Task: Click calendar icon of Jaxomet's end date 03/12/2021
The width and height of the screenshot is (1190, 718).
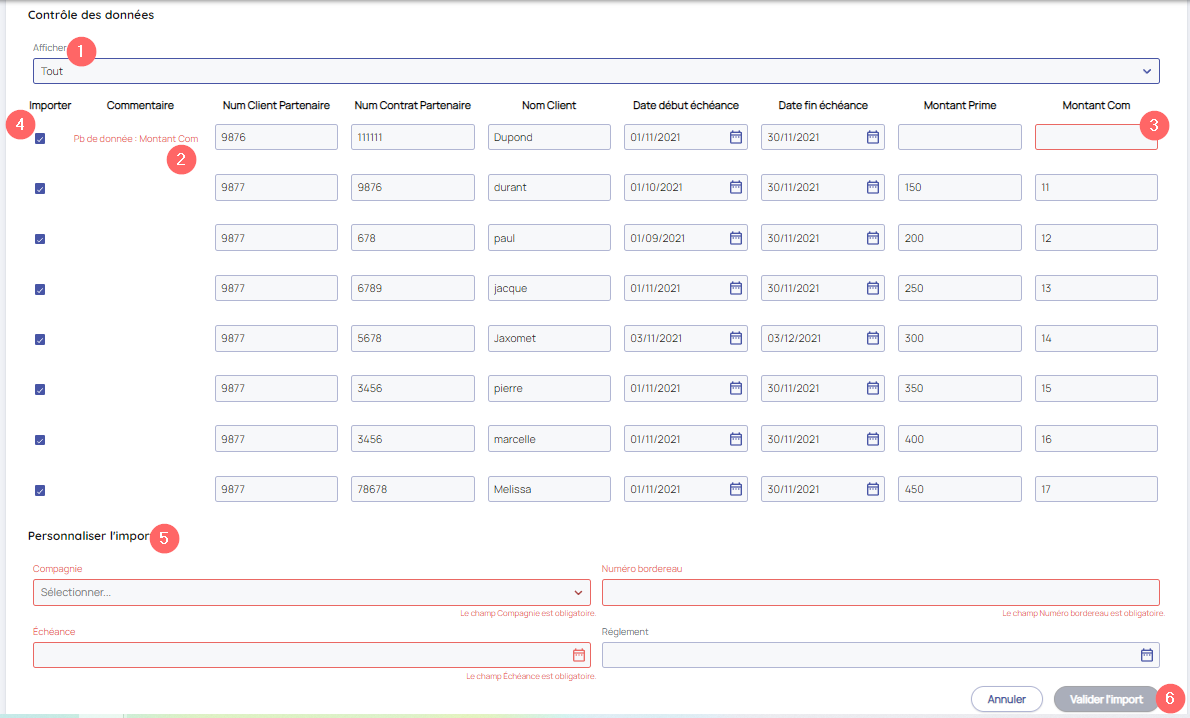Action: tap(872, 338)
